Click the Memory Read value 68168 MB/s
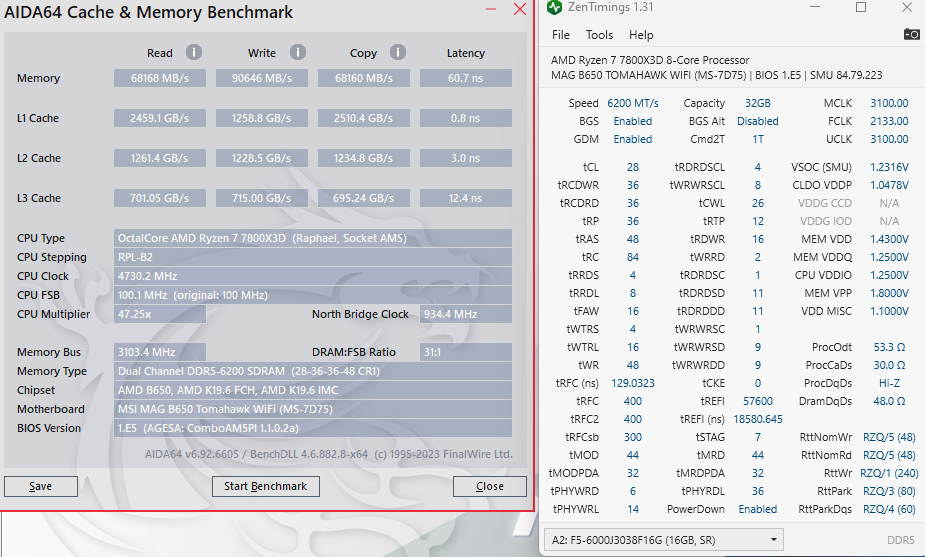Image resolution: width=925 pixels, height=557 pixels. point(160,78)
